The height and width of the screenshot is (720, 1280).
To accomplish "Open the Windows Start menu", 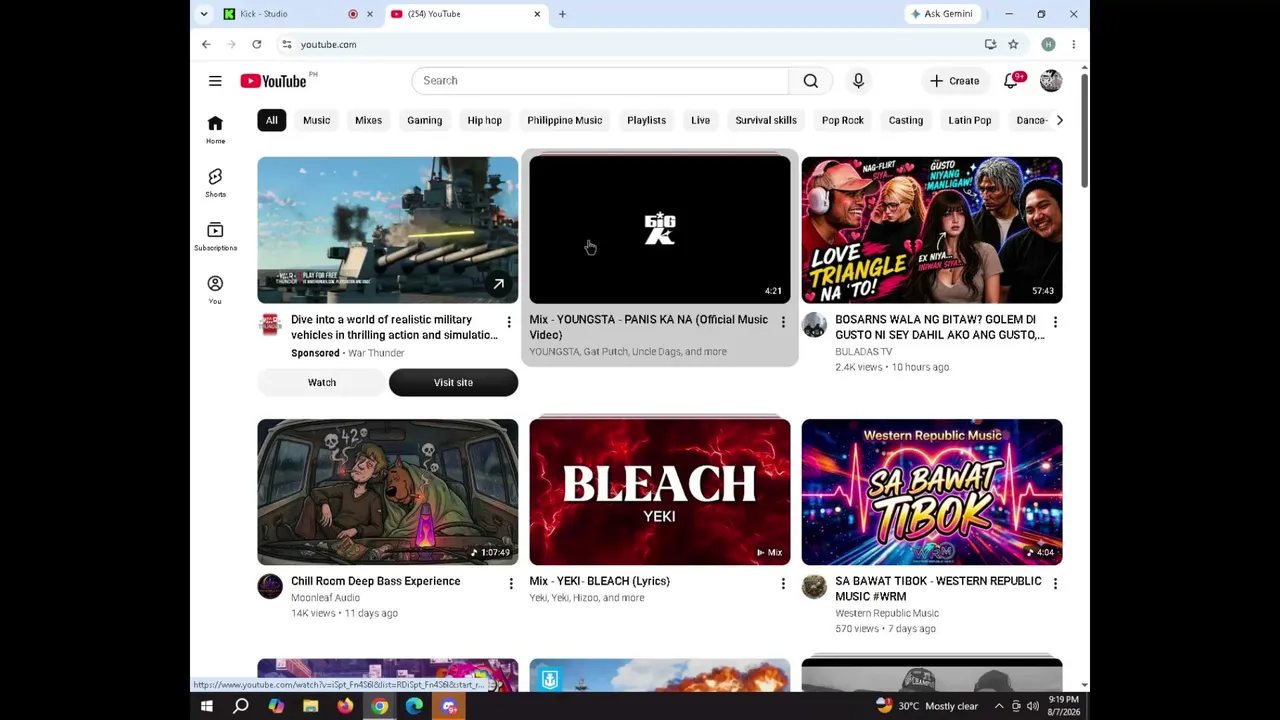I will click(207, 707).
